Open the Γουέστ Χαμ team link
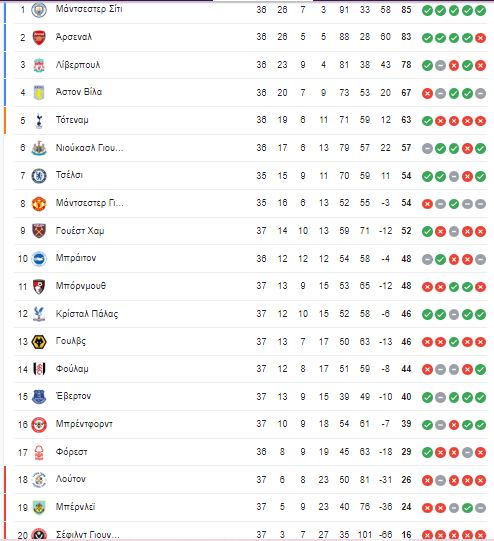Viewport: 494px width, 541px height. (x=80, y=230)
